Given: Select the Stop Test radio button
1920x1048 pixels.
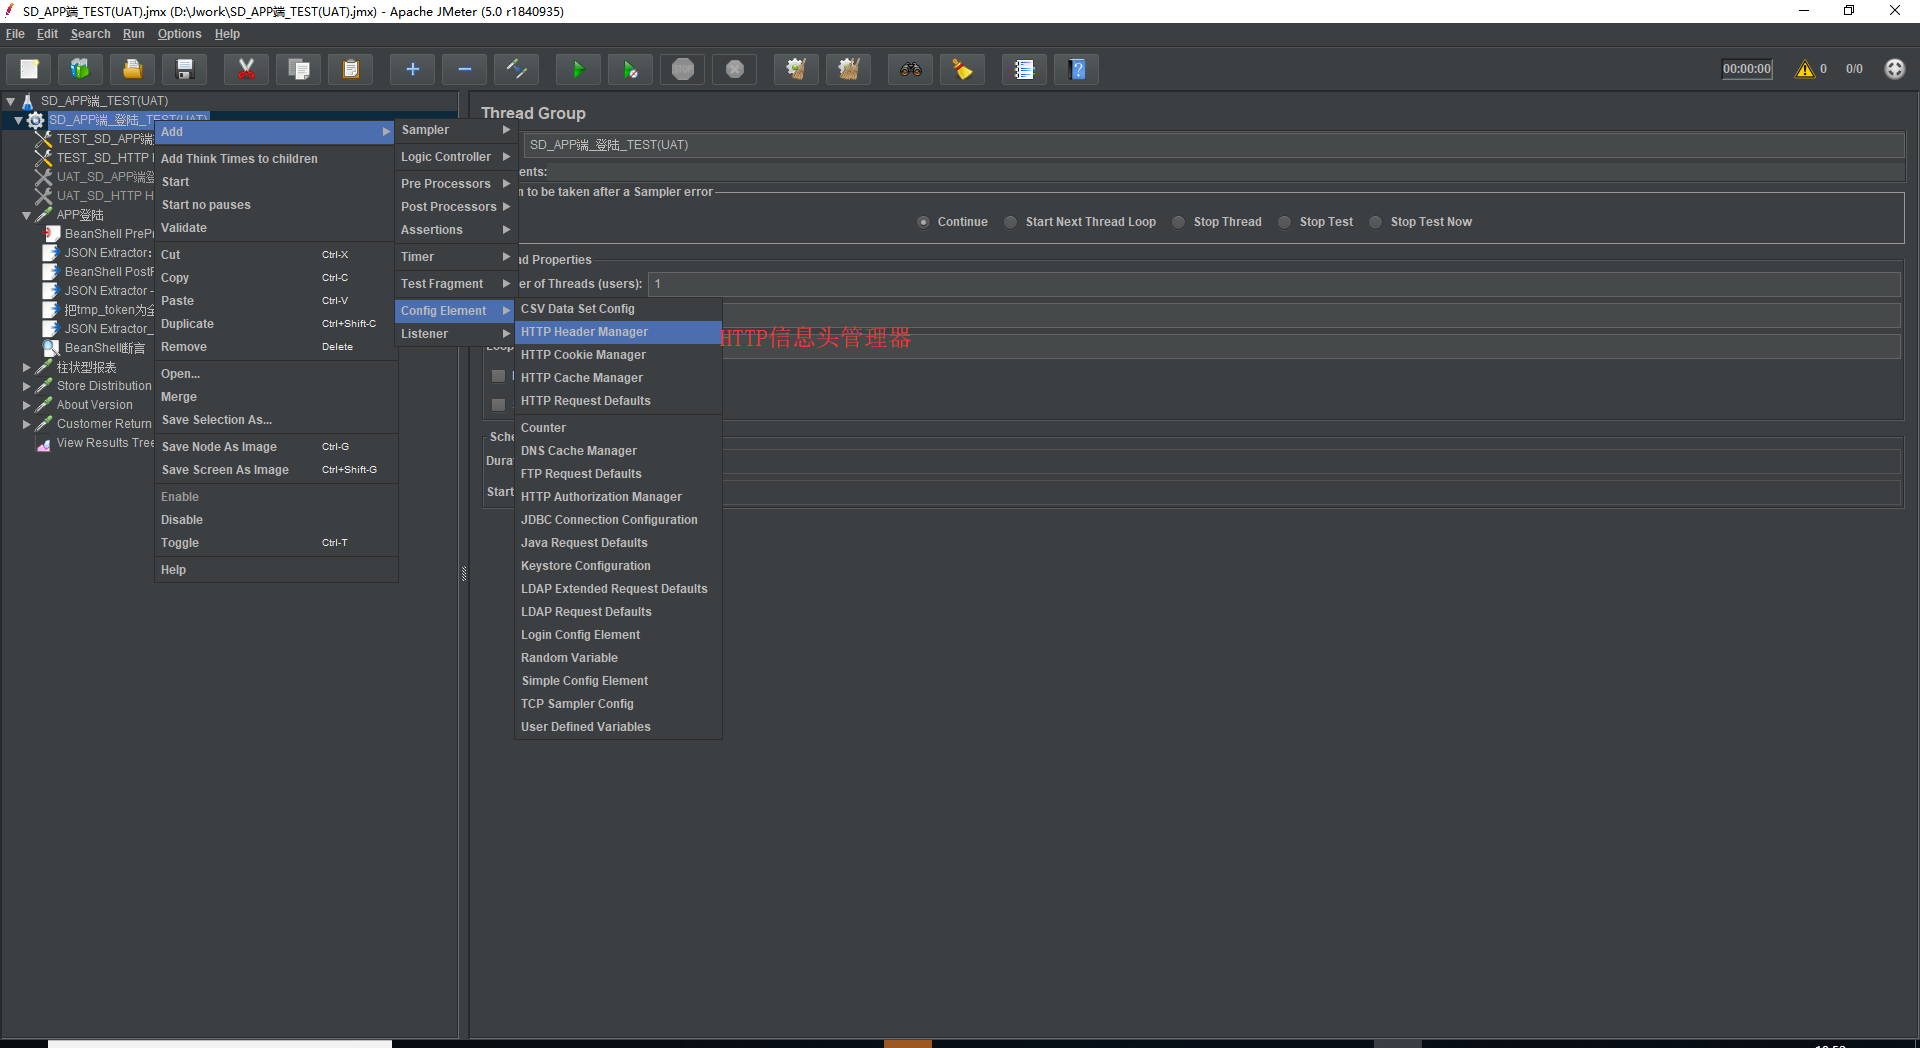Looking at the screenshot, I should pyautogui.click(x=1285, y=222).
